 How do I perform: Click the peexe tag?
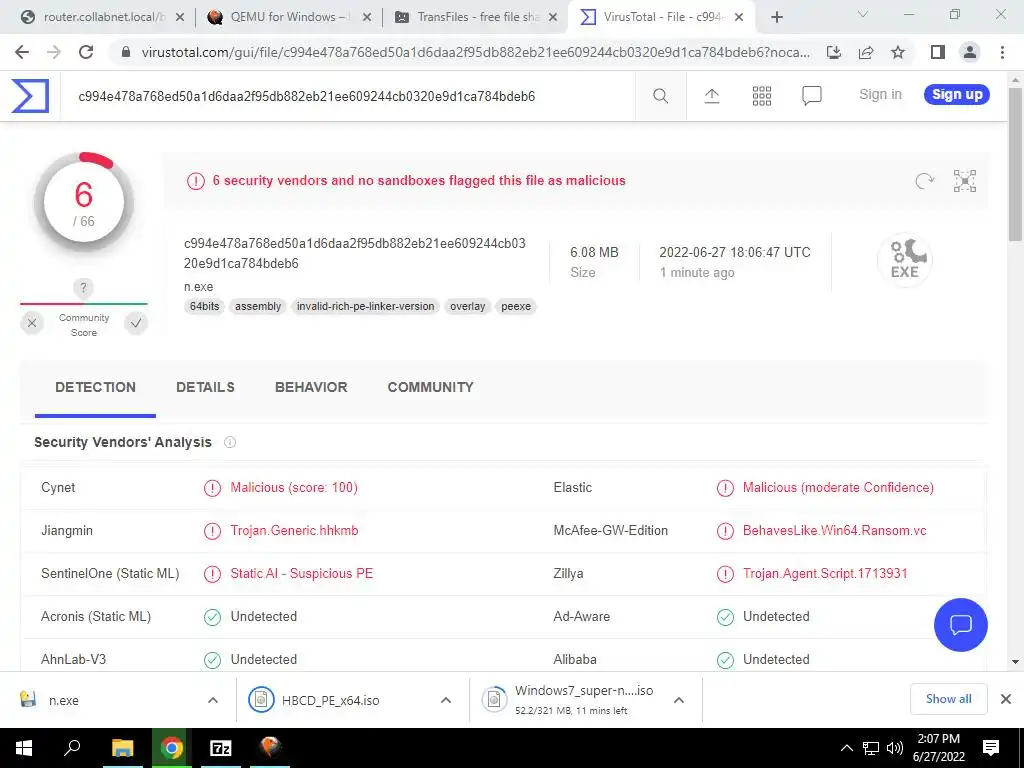pyautogui.click(x=516, y=307)
